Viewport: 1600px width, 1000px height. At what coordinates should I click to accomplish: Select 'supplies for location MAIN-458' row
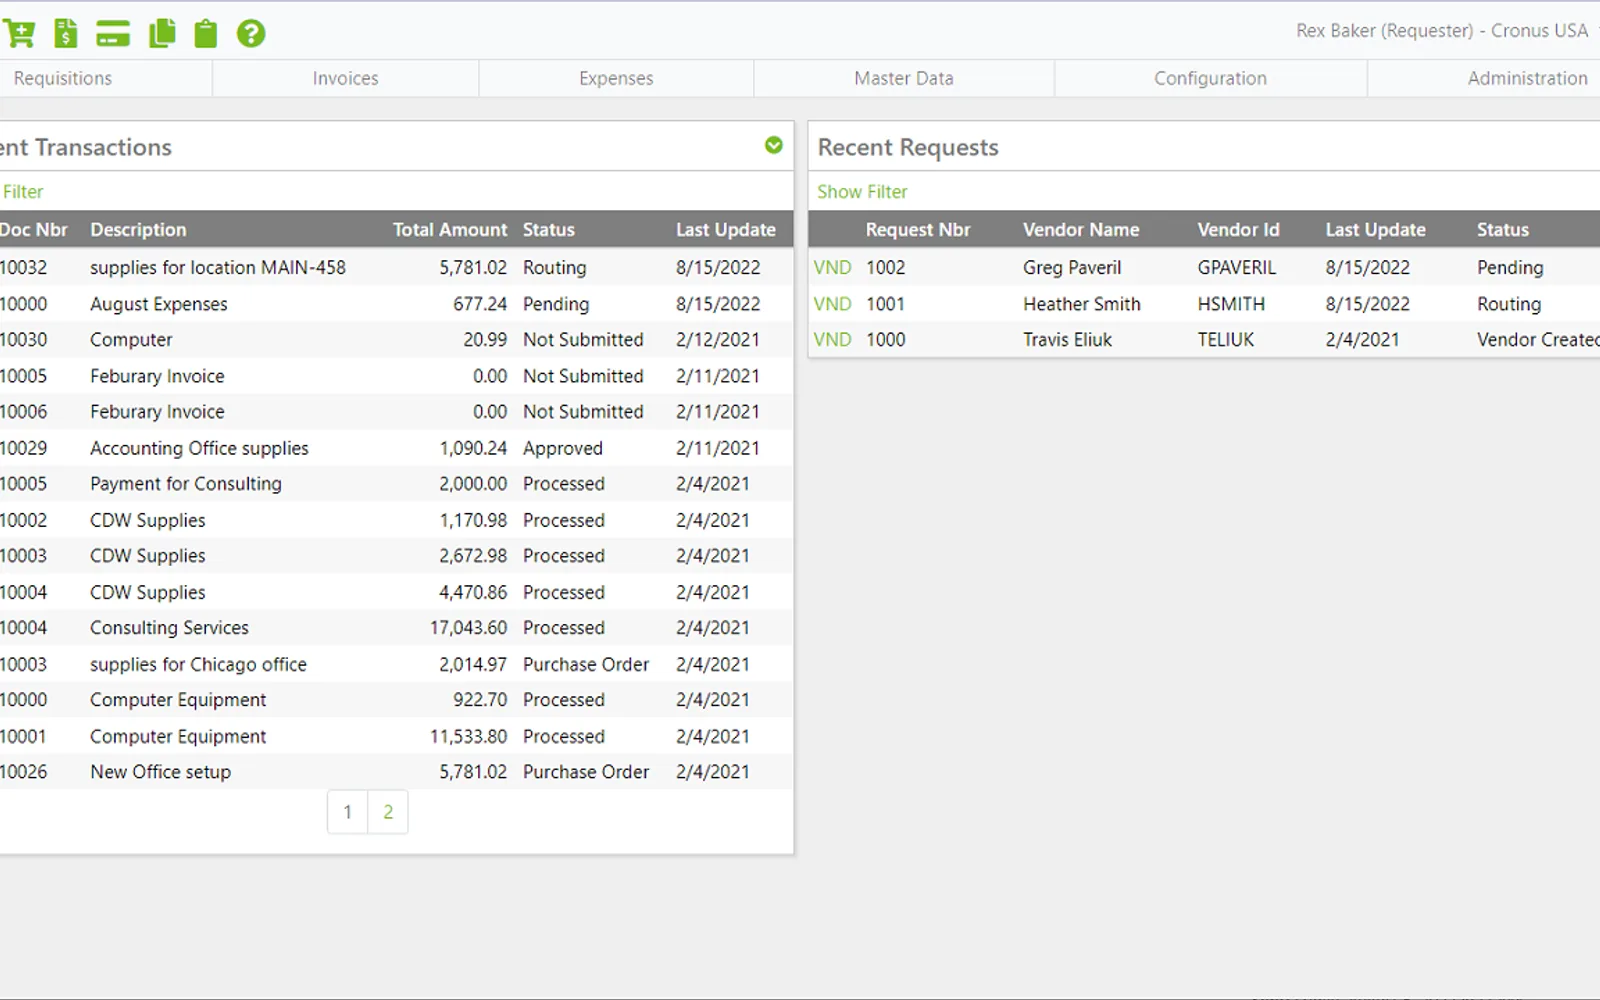(x=396, y=268)
